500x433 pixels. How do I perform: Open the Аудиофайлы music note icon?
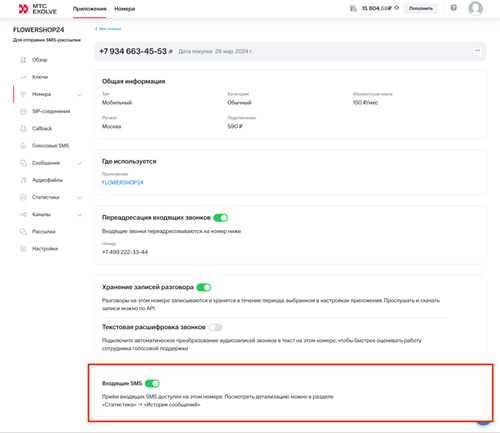pyautogui.click(x=23, y=180)
